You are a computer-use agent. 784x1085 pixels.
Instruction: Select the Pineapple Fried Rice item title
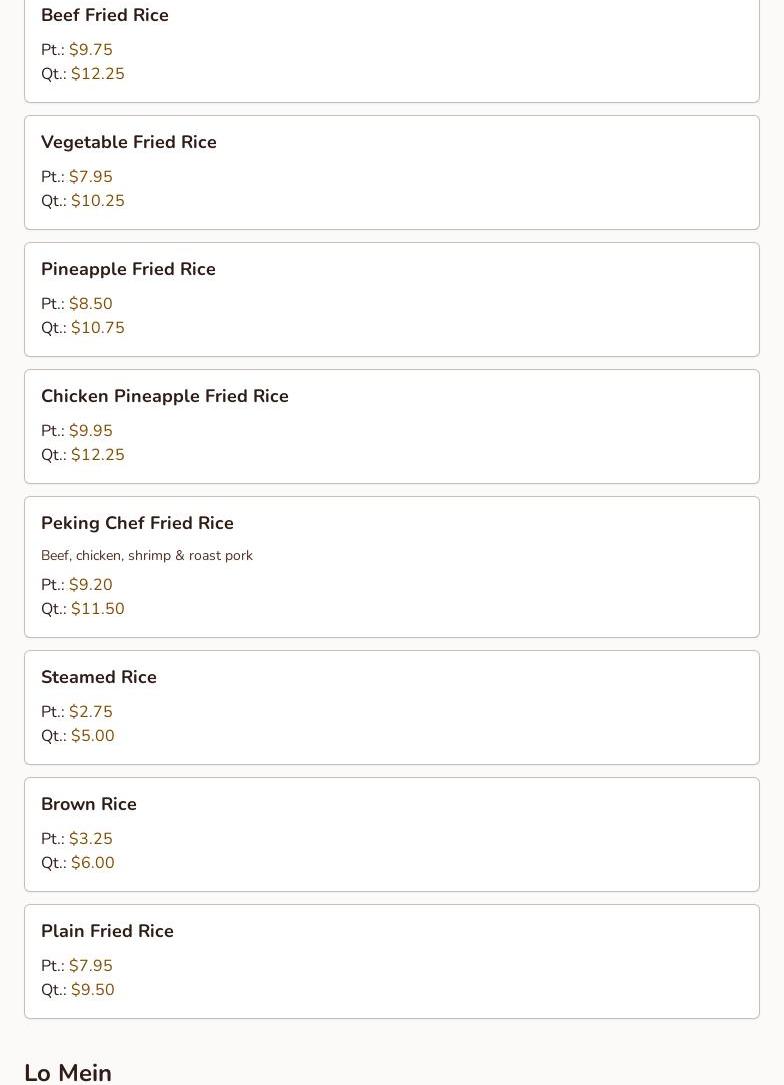(128, 269)
